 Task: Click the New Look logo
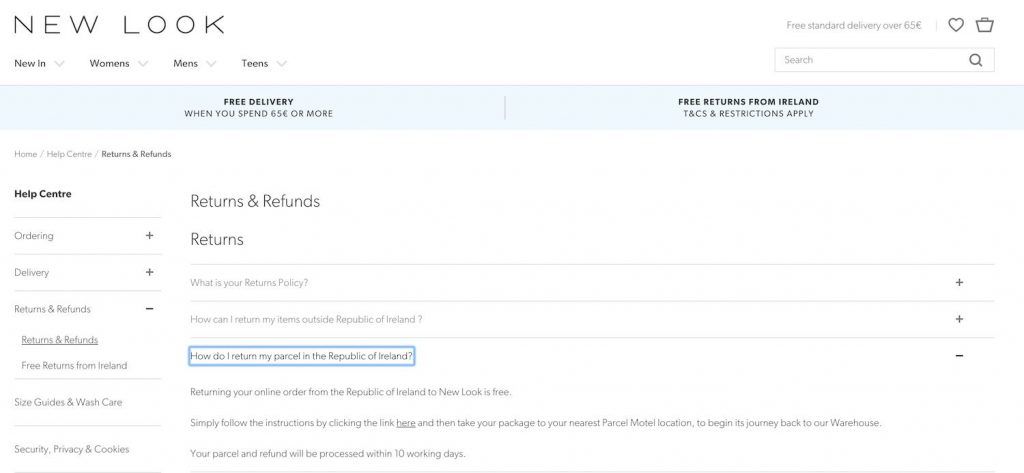point(119,25)
